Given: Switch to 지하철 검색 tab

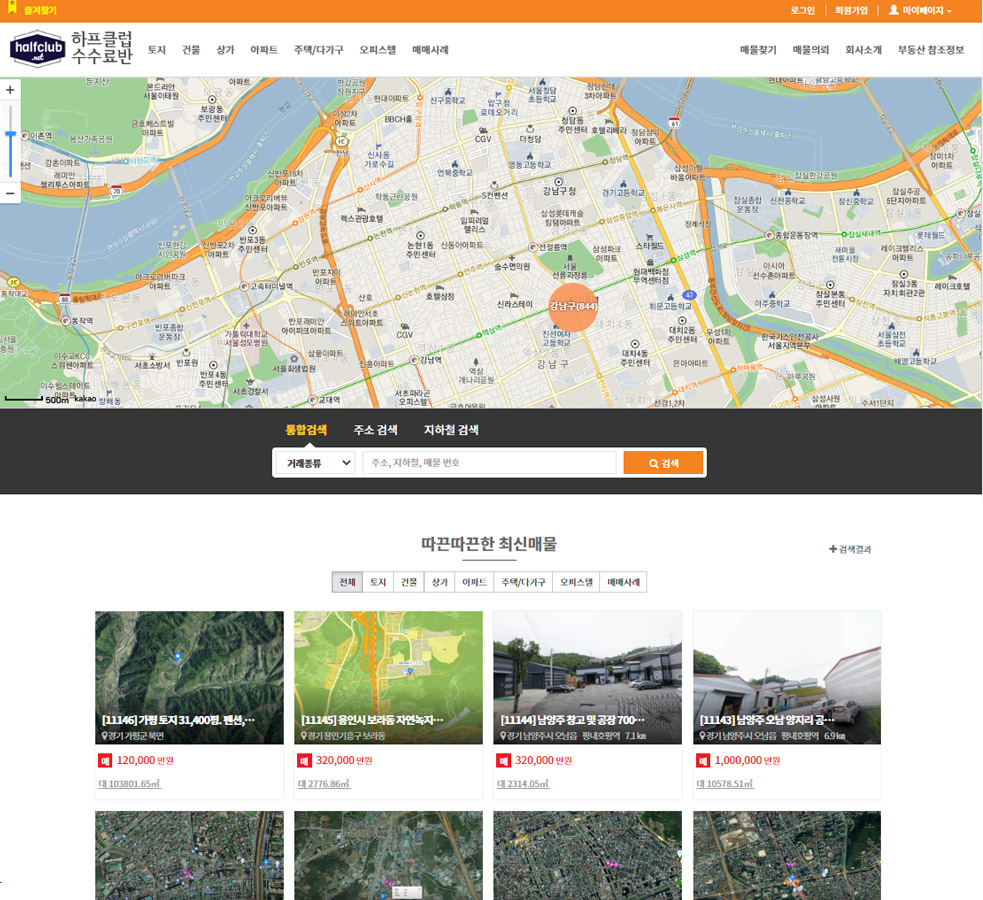Looking at the screenshot, I should 450,430.
